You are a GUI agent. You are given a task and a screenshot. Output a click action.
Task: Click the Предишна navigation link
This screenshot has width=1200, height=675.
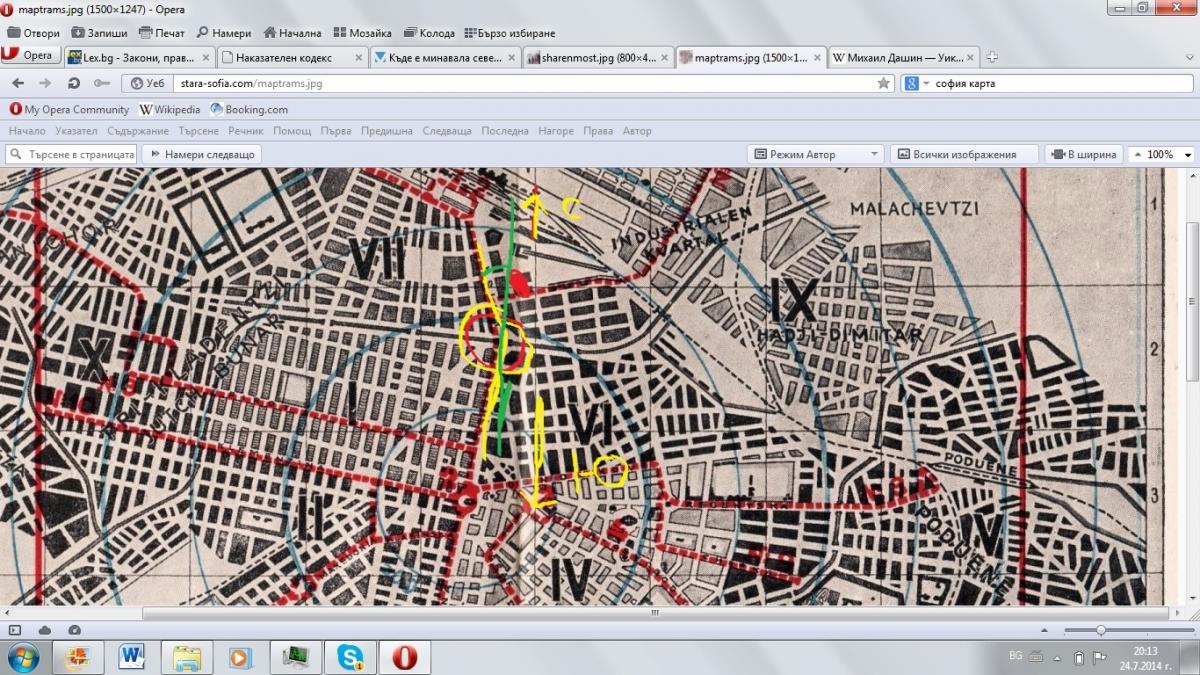387,131
